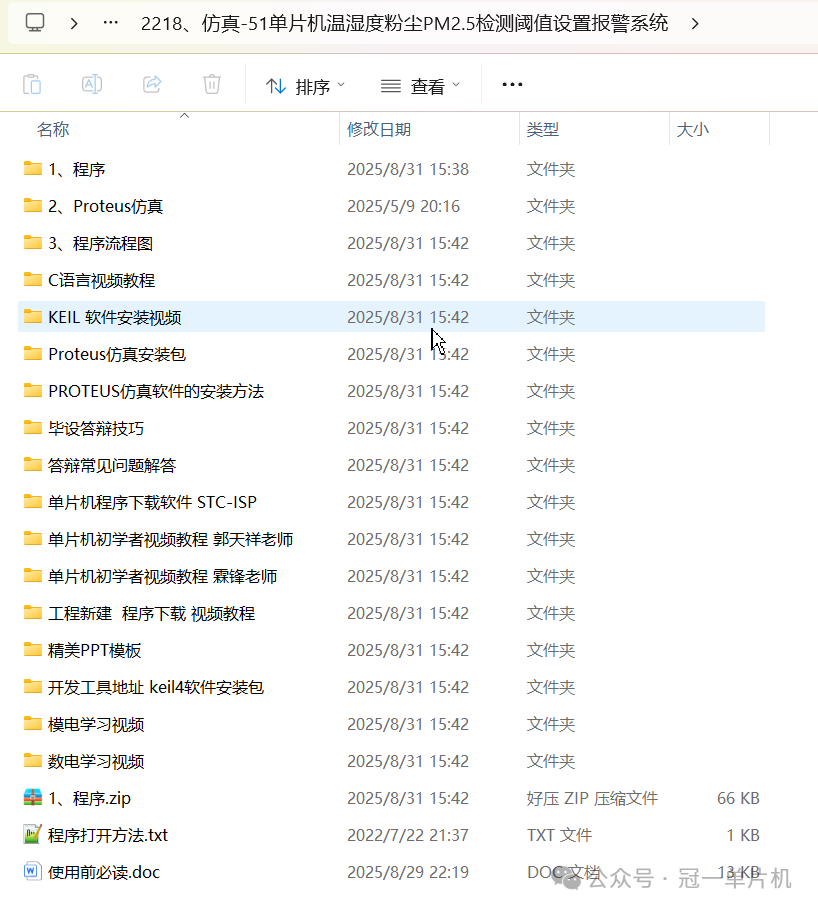818x911 pixels.
Task: Click the folder name 3、程序流程图
Action: point(101,243)
